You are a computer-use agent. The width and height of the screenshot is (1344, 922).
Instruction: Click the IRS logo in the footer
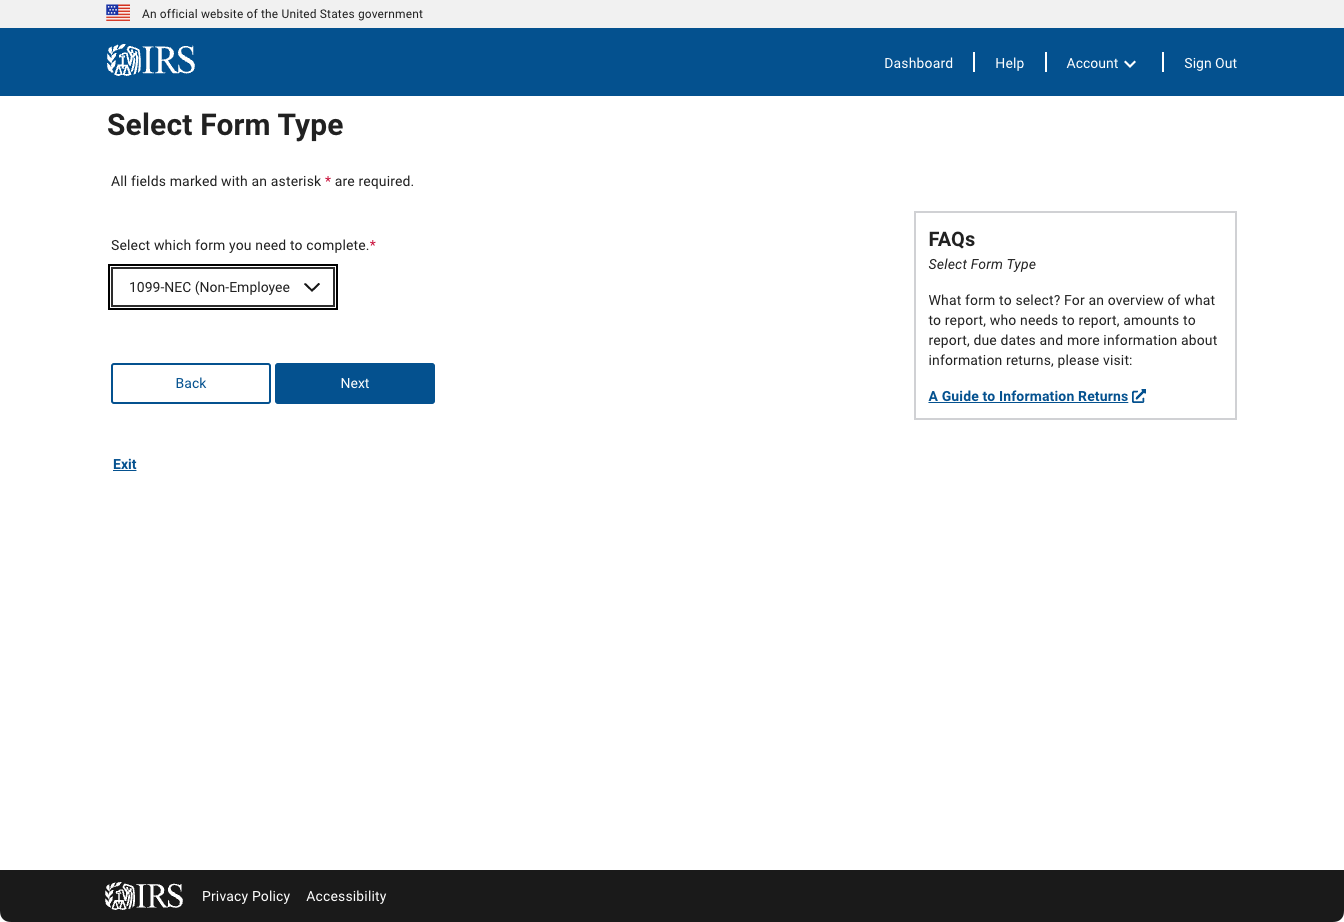pos(144,896)
